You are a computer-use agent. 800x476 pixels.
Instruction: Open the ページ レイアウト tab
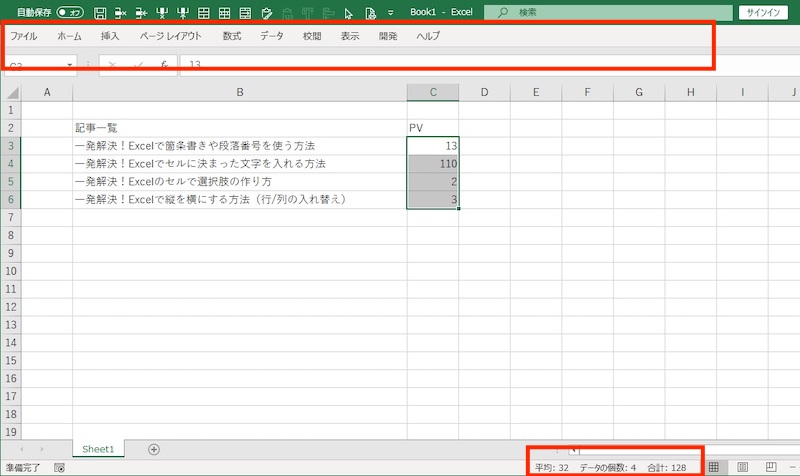coord(170,36)
